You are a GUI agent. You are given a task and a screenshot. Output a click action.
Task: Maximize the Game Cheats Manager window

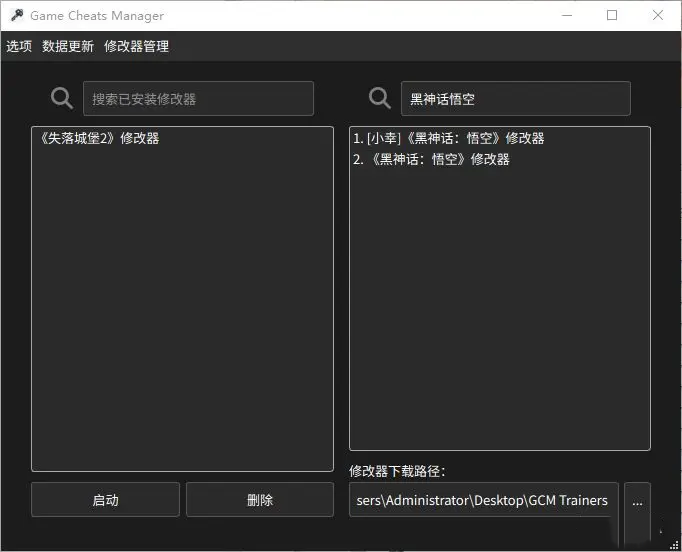(612, 16)
